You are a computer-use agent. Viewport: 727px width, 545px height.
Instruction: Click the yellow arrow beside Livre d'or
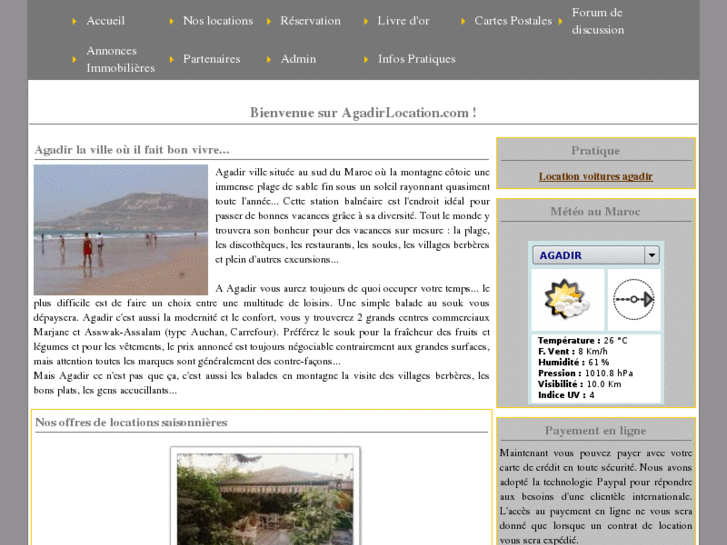pyautogui.click(x=366, y=21)
